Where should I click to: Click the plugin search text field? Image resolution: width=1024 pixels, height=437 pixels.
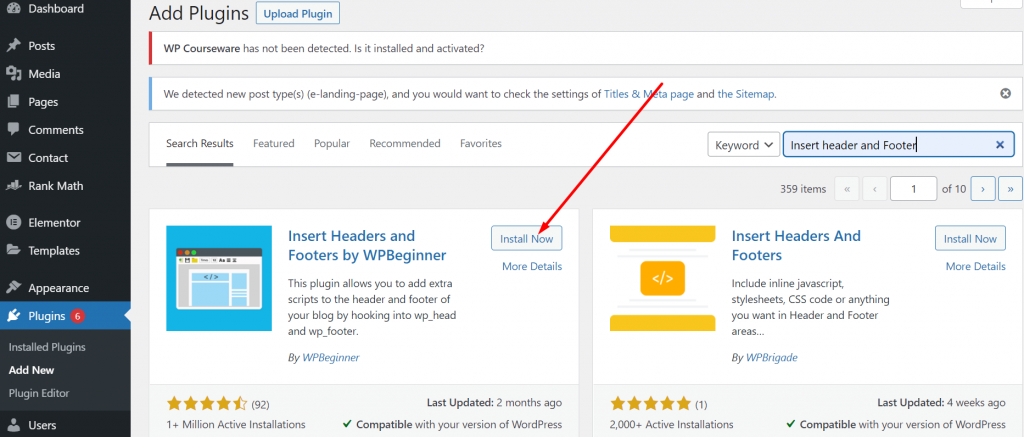[898, 145]
